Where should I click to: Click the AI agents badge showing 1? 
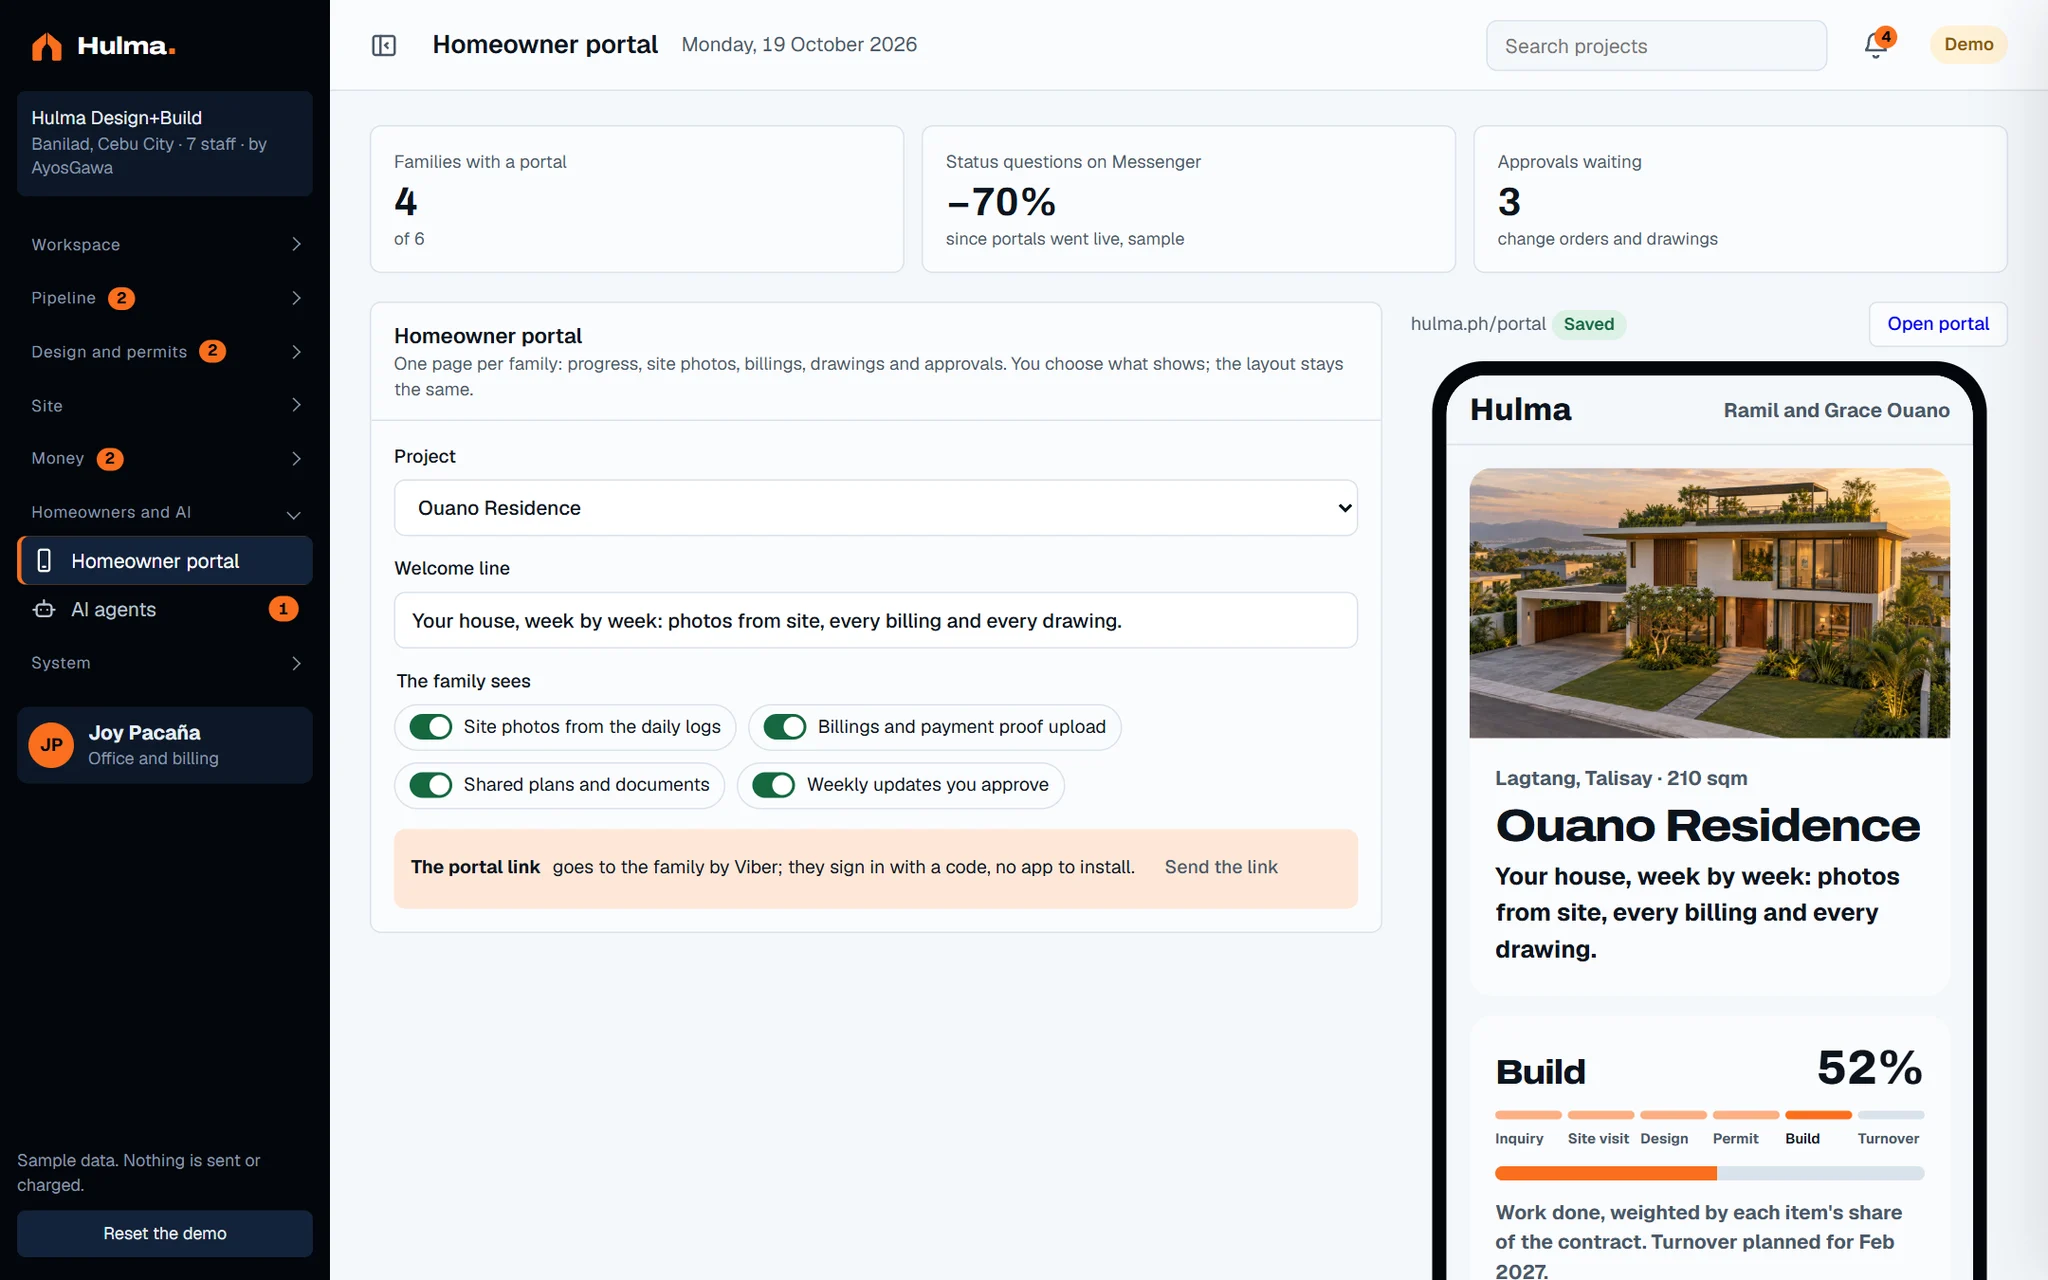283,609
